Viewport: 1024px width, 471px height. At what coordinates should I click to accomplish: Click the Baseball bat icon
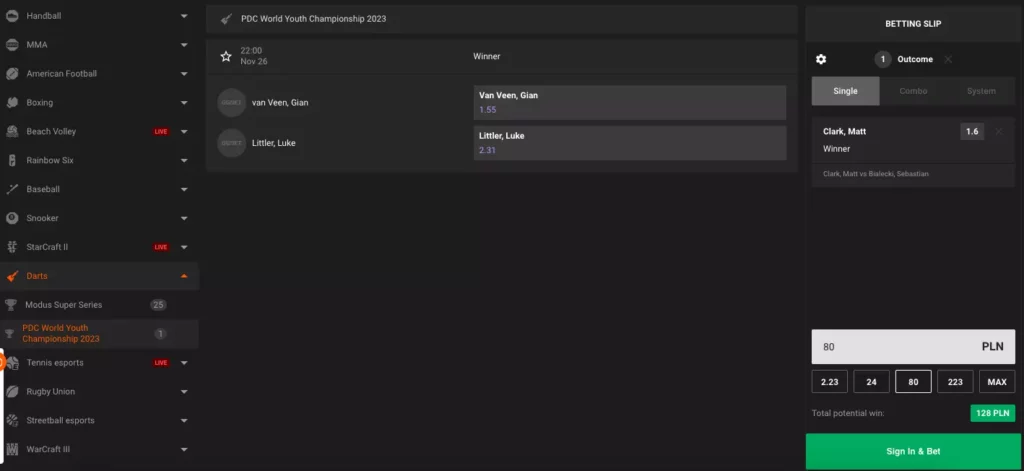click(12, 189)
